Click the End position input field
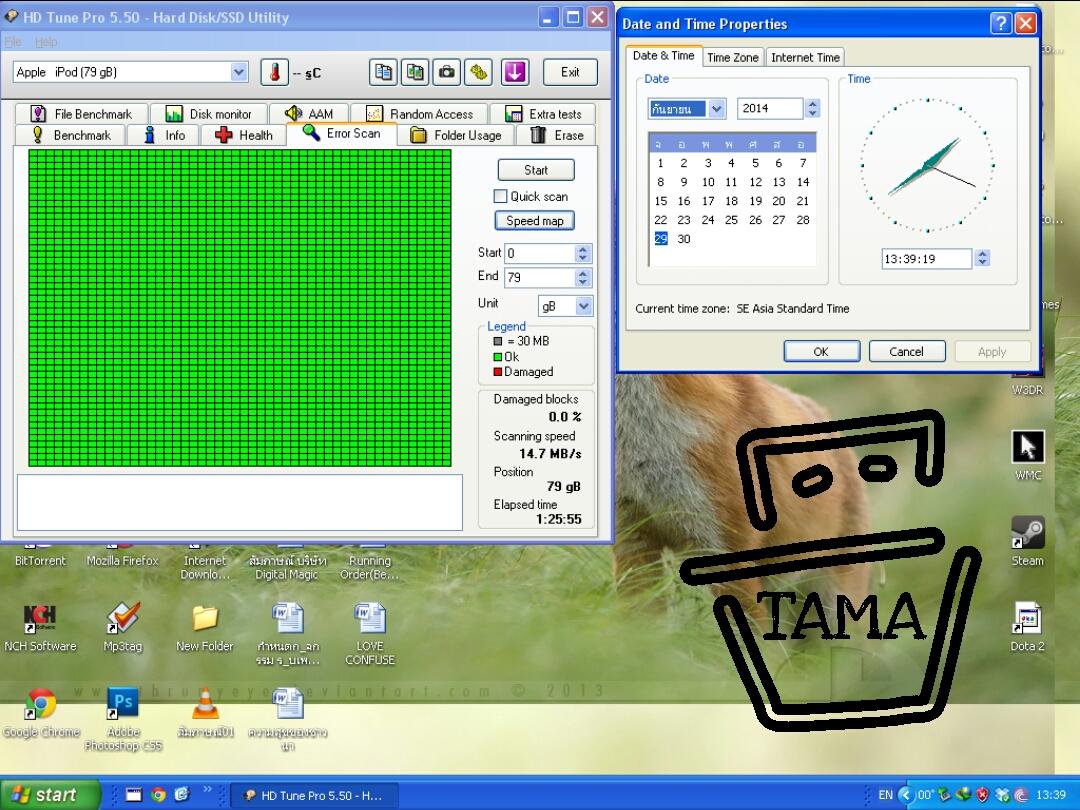This screenshot has height=810, width=1080. point(539,277)
